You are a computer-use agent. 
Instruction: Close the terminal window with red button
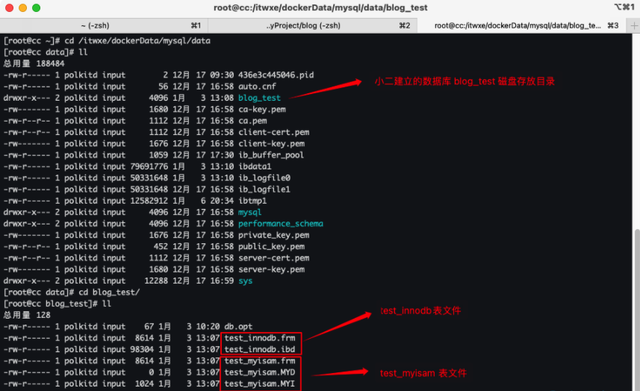(9, 8)
